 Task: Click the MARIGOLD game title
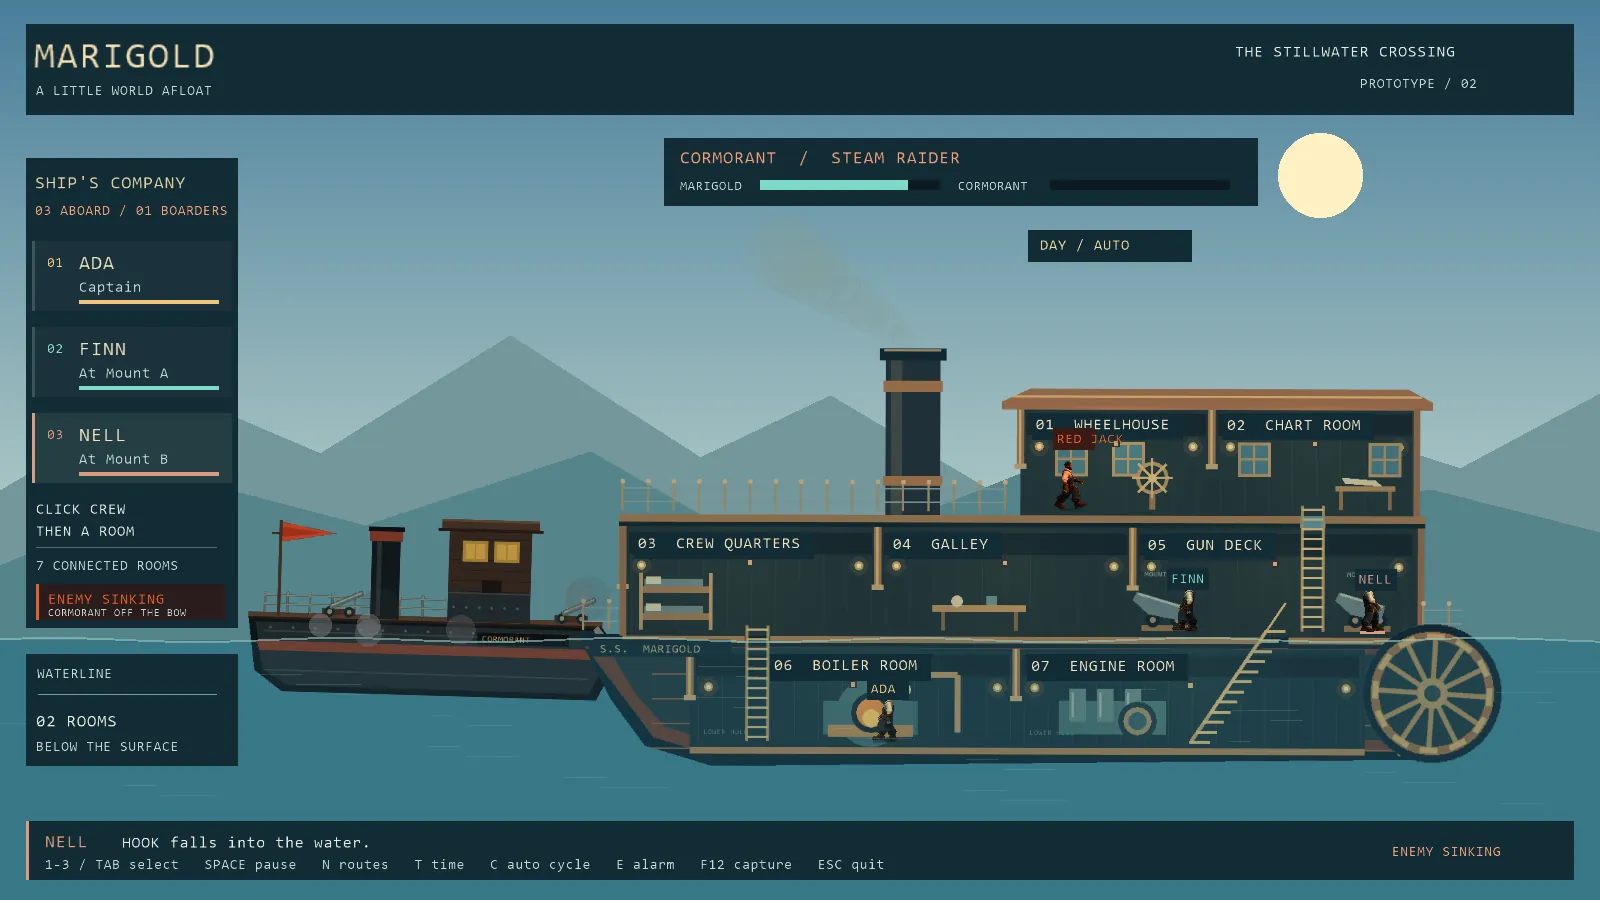coord(125,56)
